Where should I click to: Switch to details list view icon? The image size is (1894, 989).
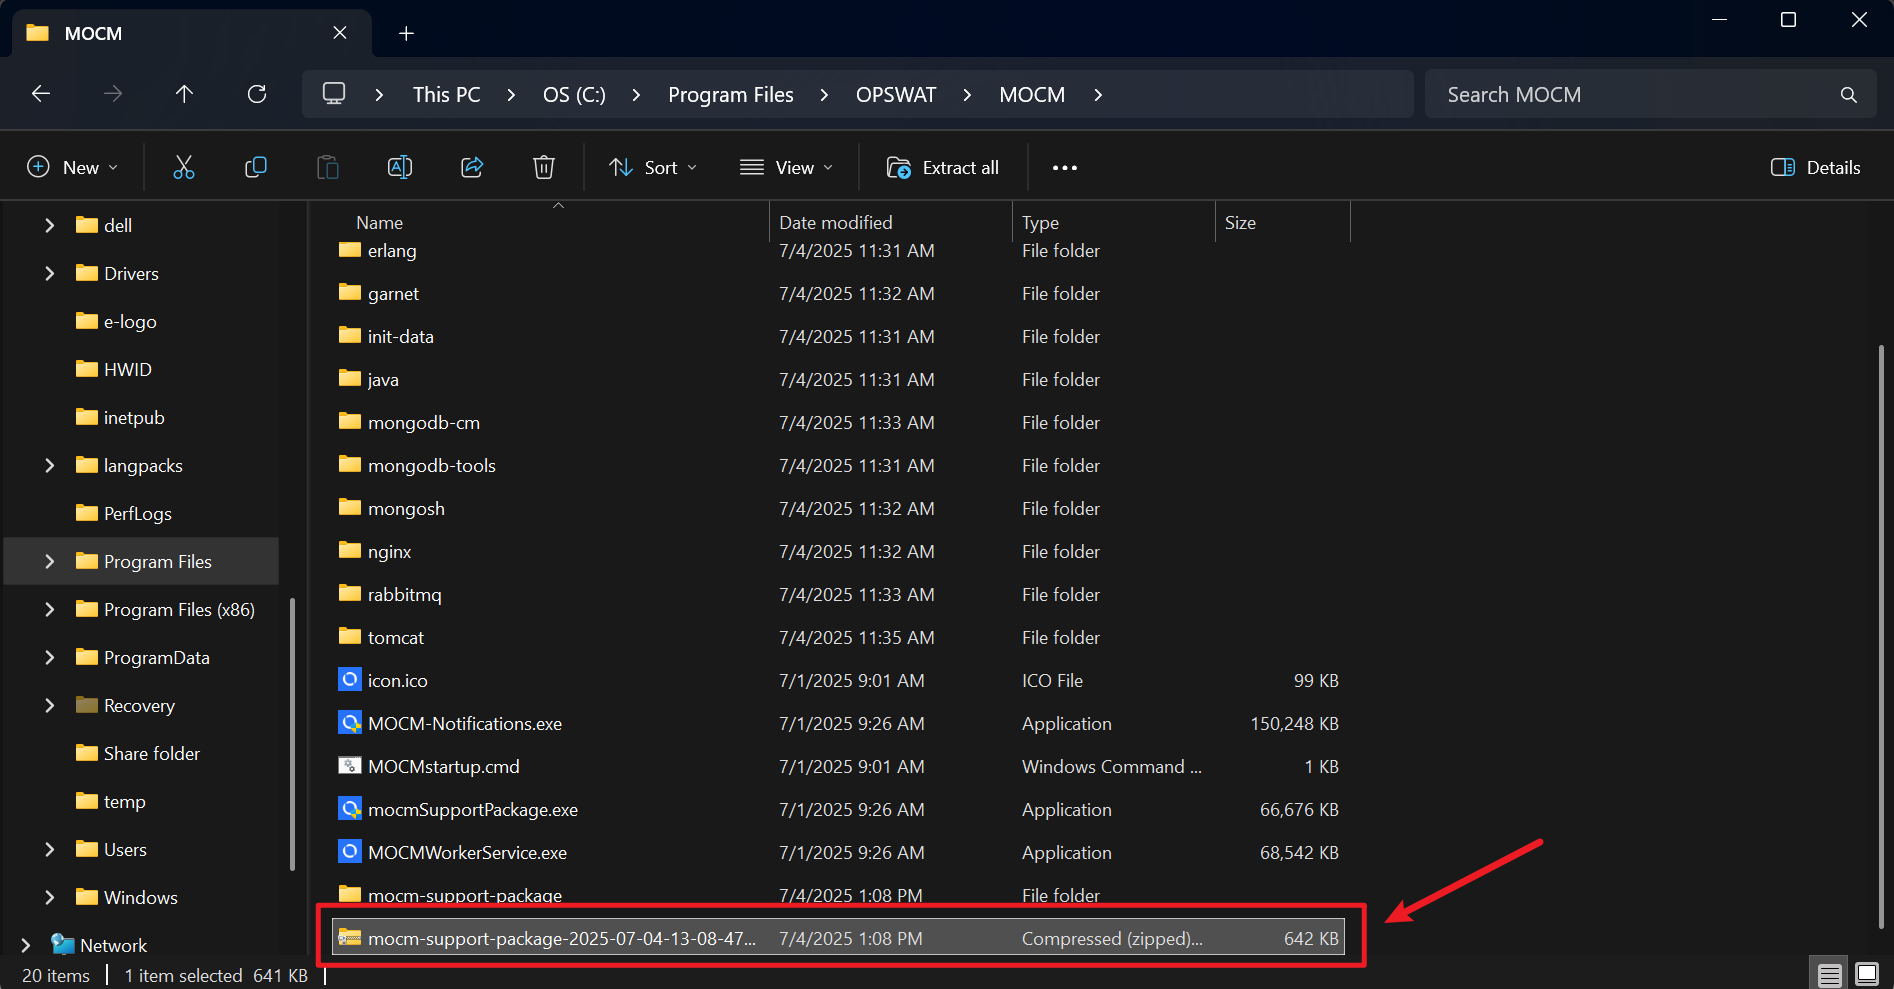point(1830,974)
